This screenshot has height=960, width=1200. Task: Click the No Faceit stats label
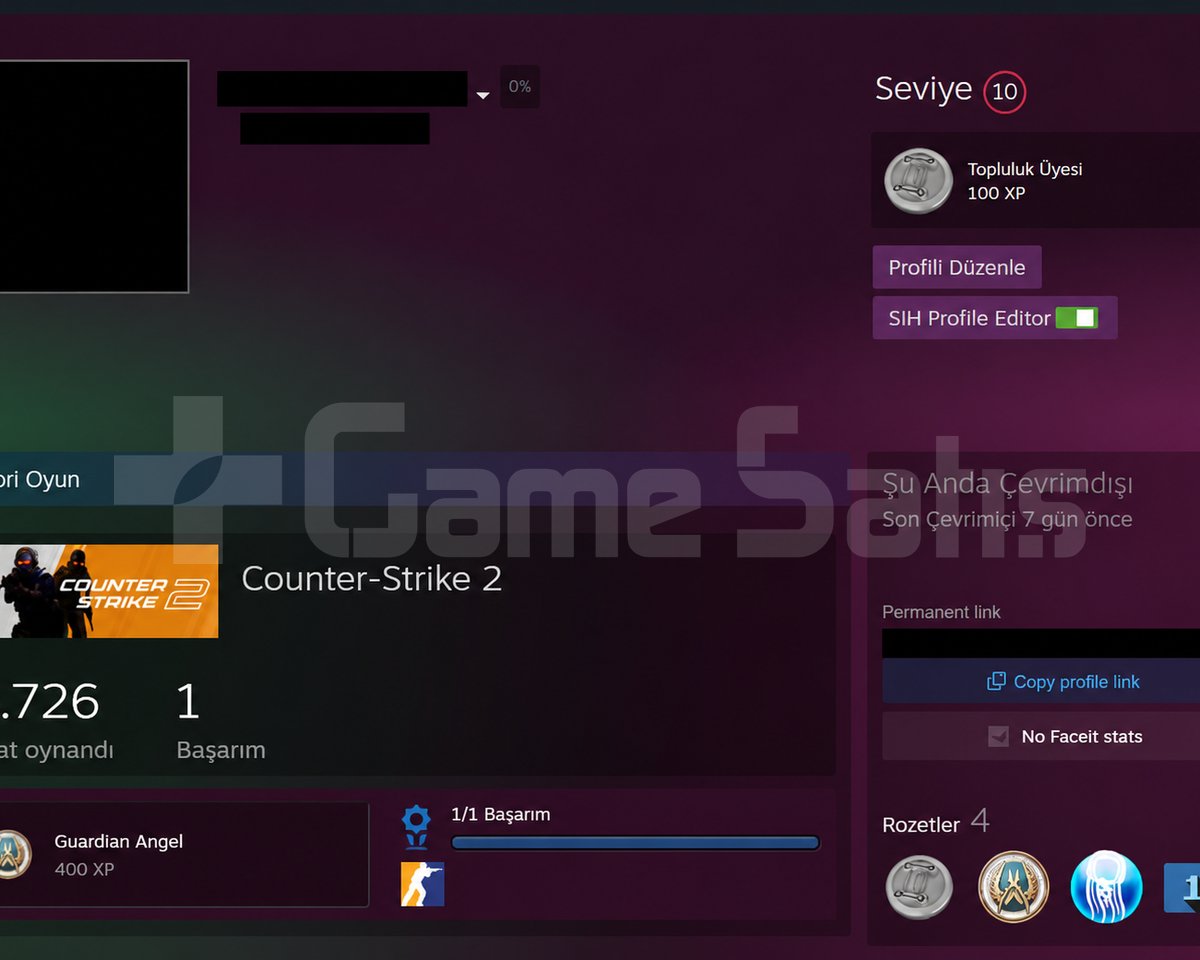pyautogui.click(x=1082, y=737)
